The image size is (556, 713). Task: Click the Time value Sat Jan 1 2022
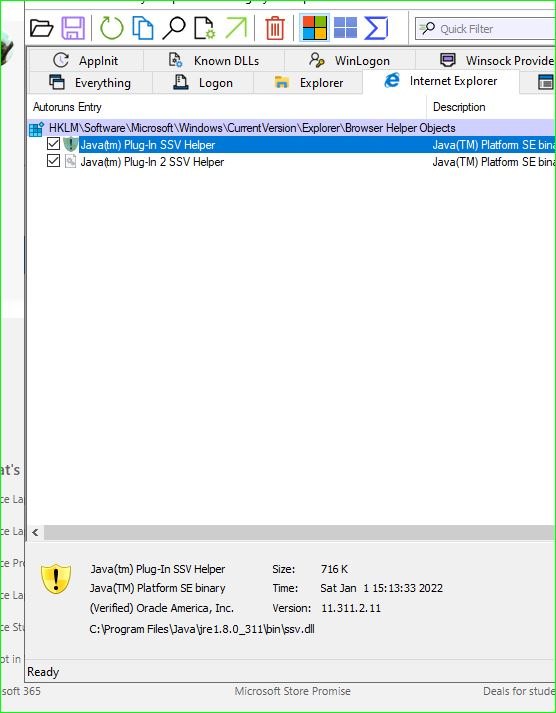(x=381, y=588)
